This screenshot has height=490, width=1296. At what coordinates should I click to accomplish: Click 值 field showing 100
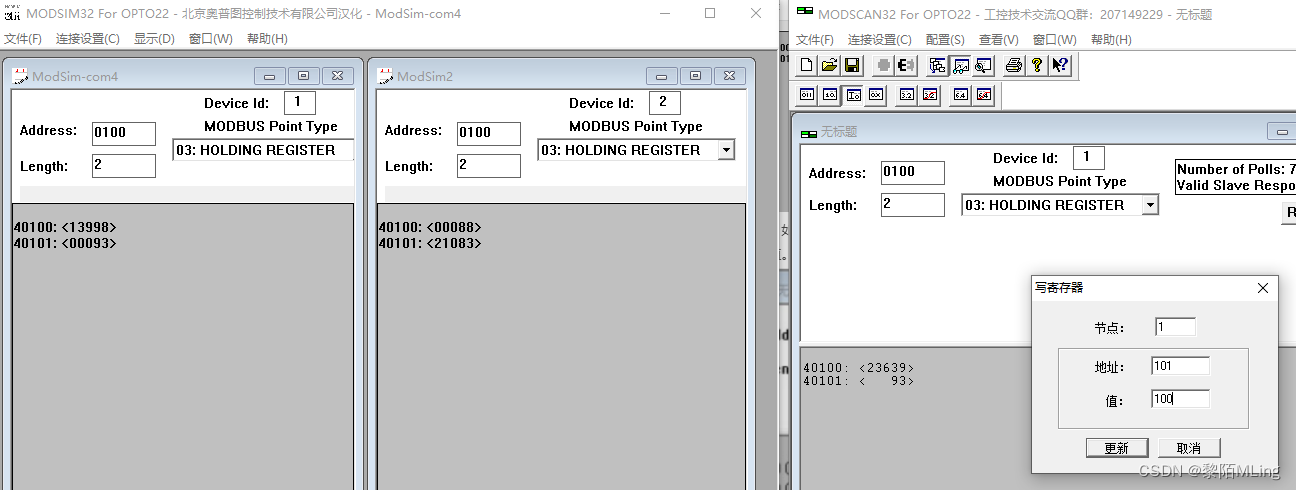click(x=1180, y=399)
